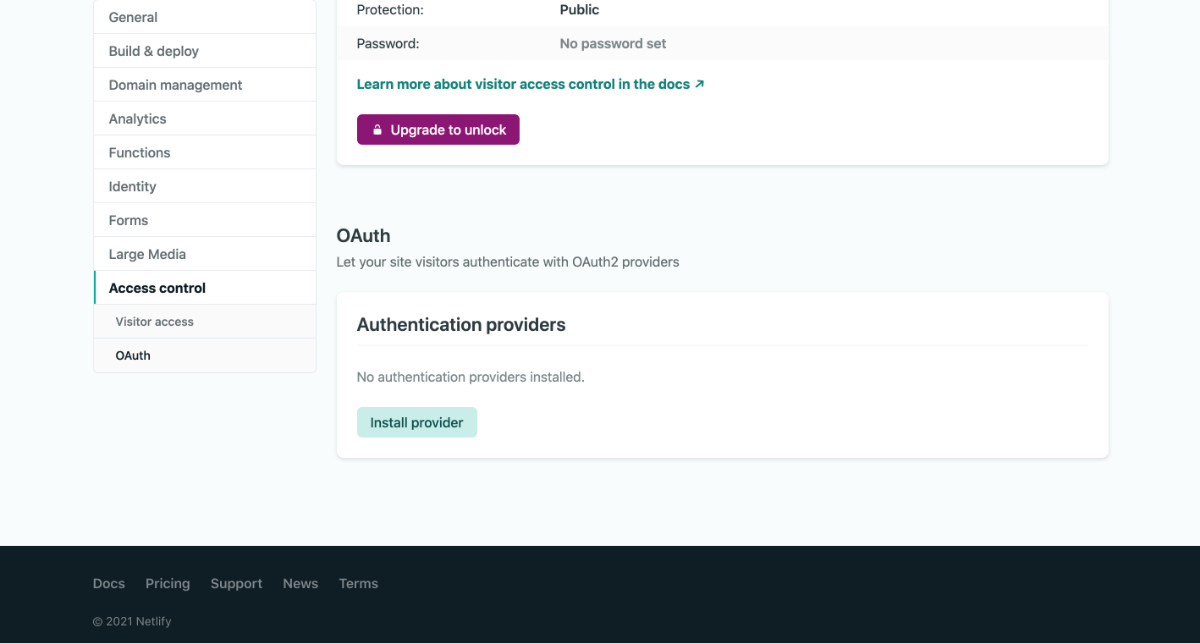1200x644 pixels.
Task: Jump to OAuth subsection in sidebar
Action: point(133,356)
